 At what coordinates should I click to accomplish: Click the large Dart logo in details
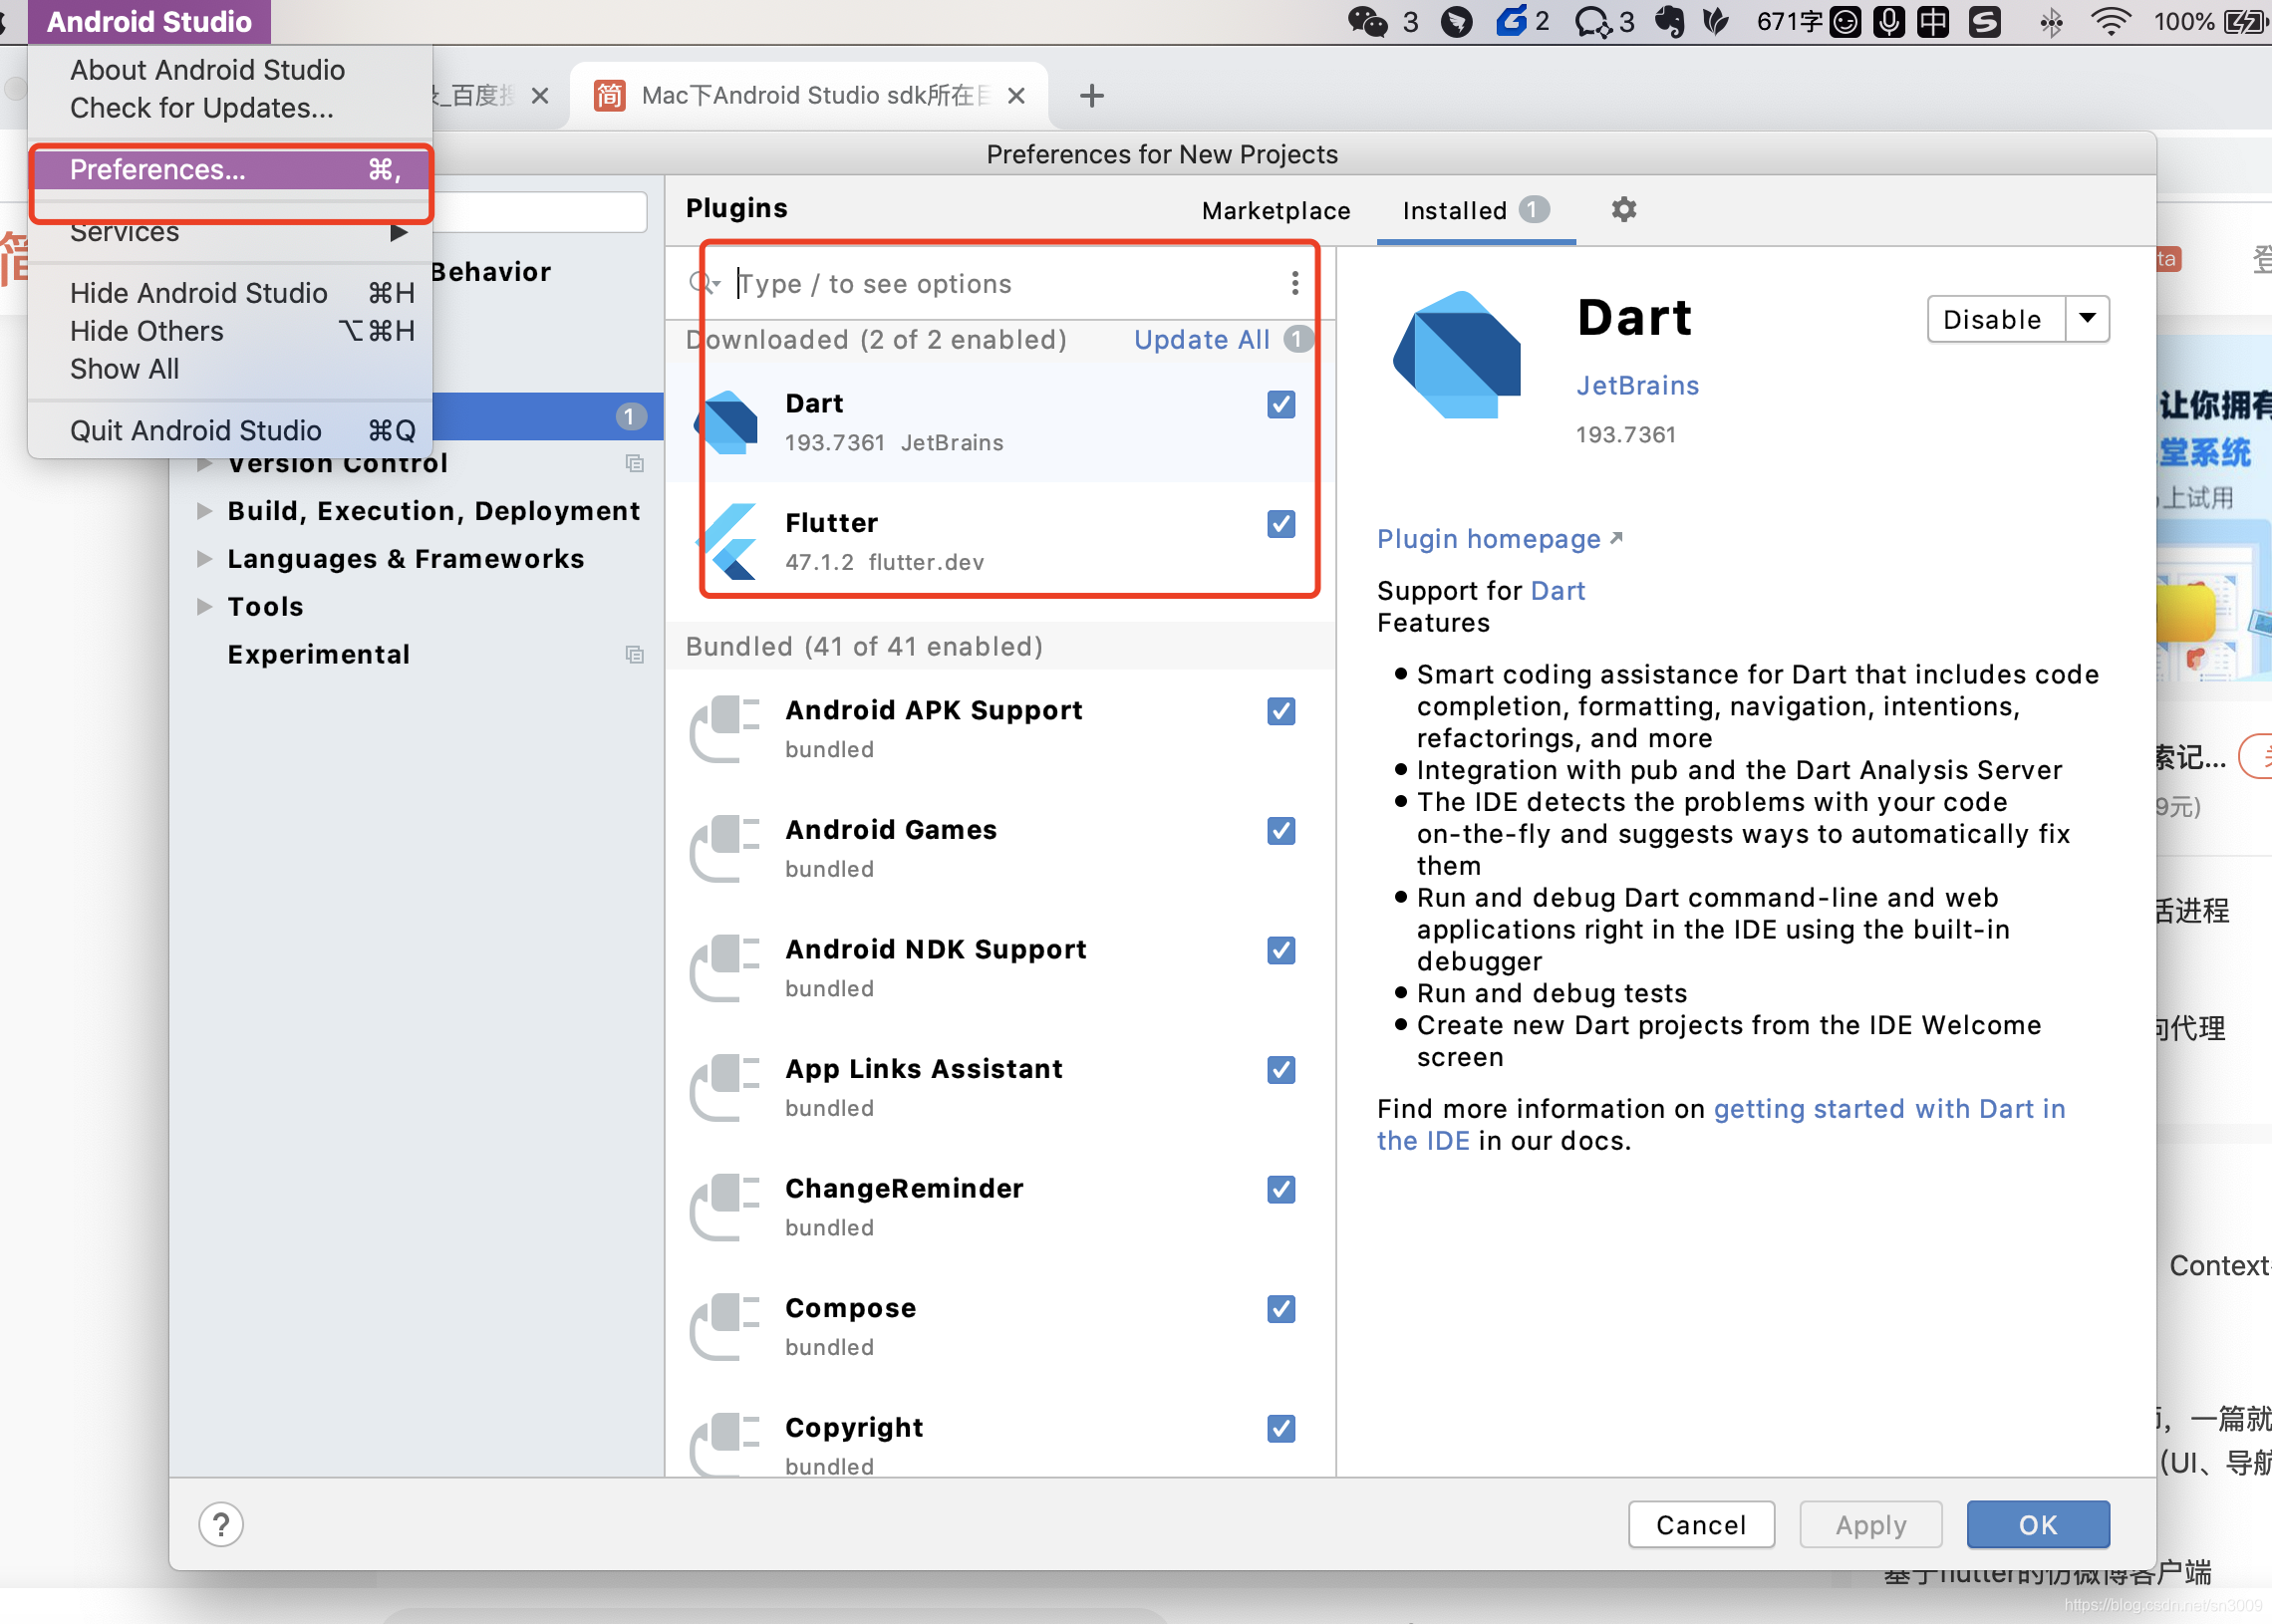point(1457,354)
